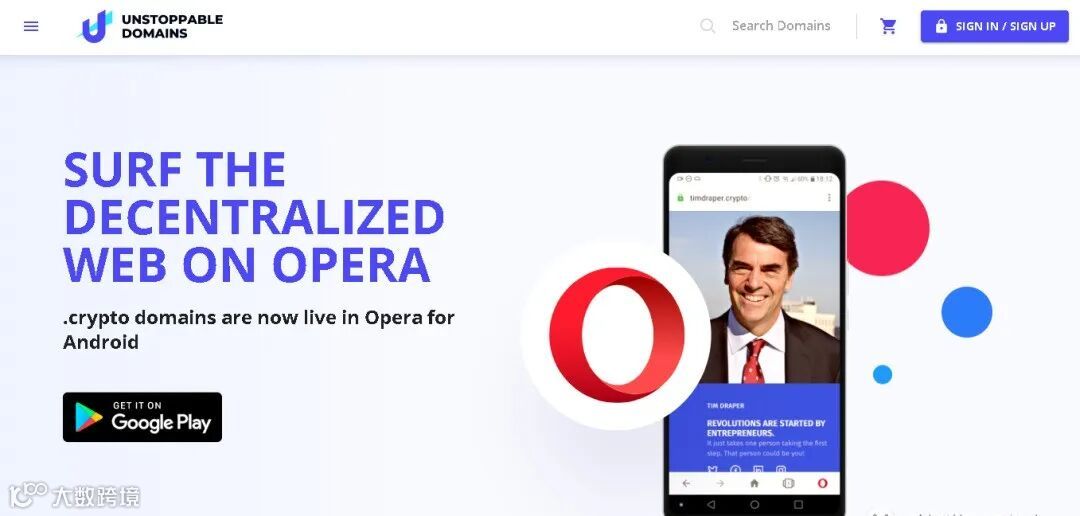Click the phone's tabs icon
The width and height of the screenshot is (1080, 516).
pos(789,484)
